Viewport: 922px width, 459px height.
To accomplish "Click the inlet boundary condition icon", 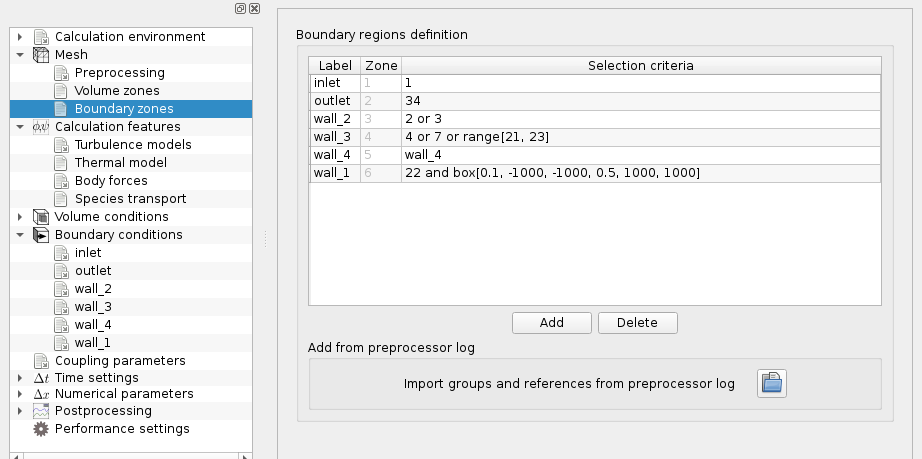I will click(61, 253).
